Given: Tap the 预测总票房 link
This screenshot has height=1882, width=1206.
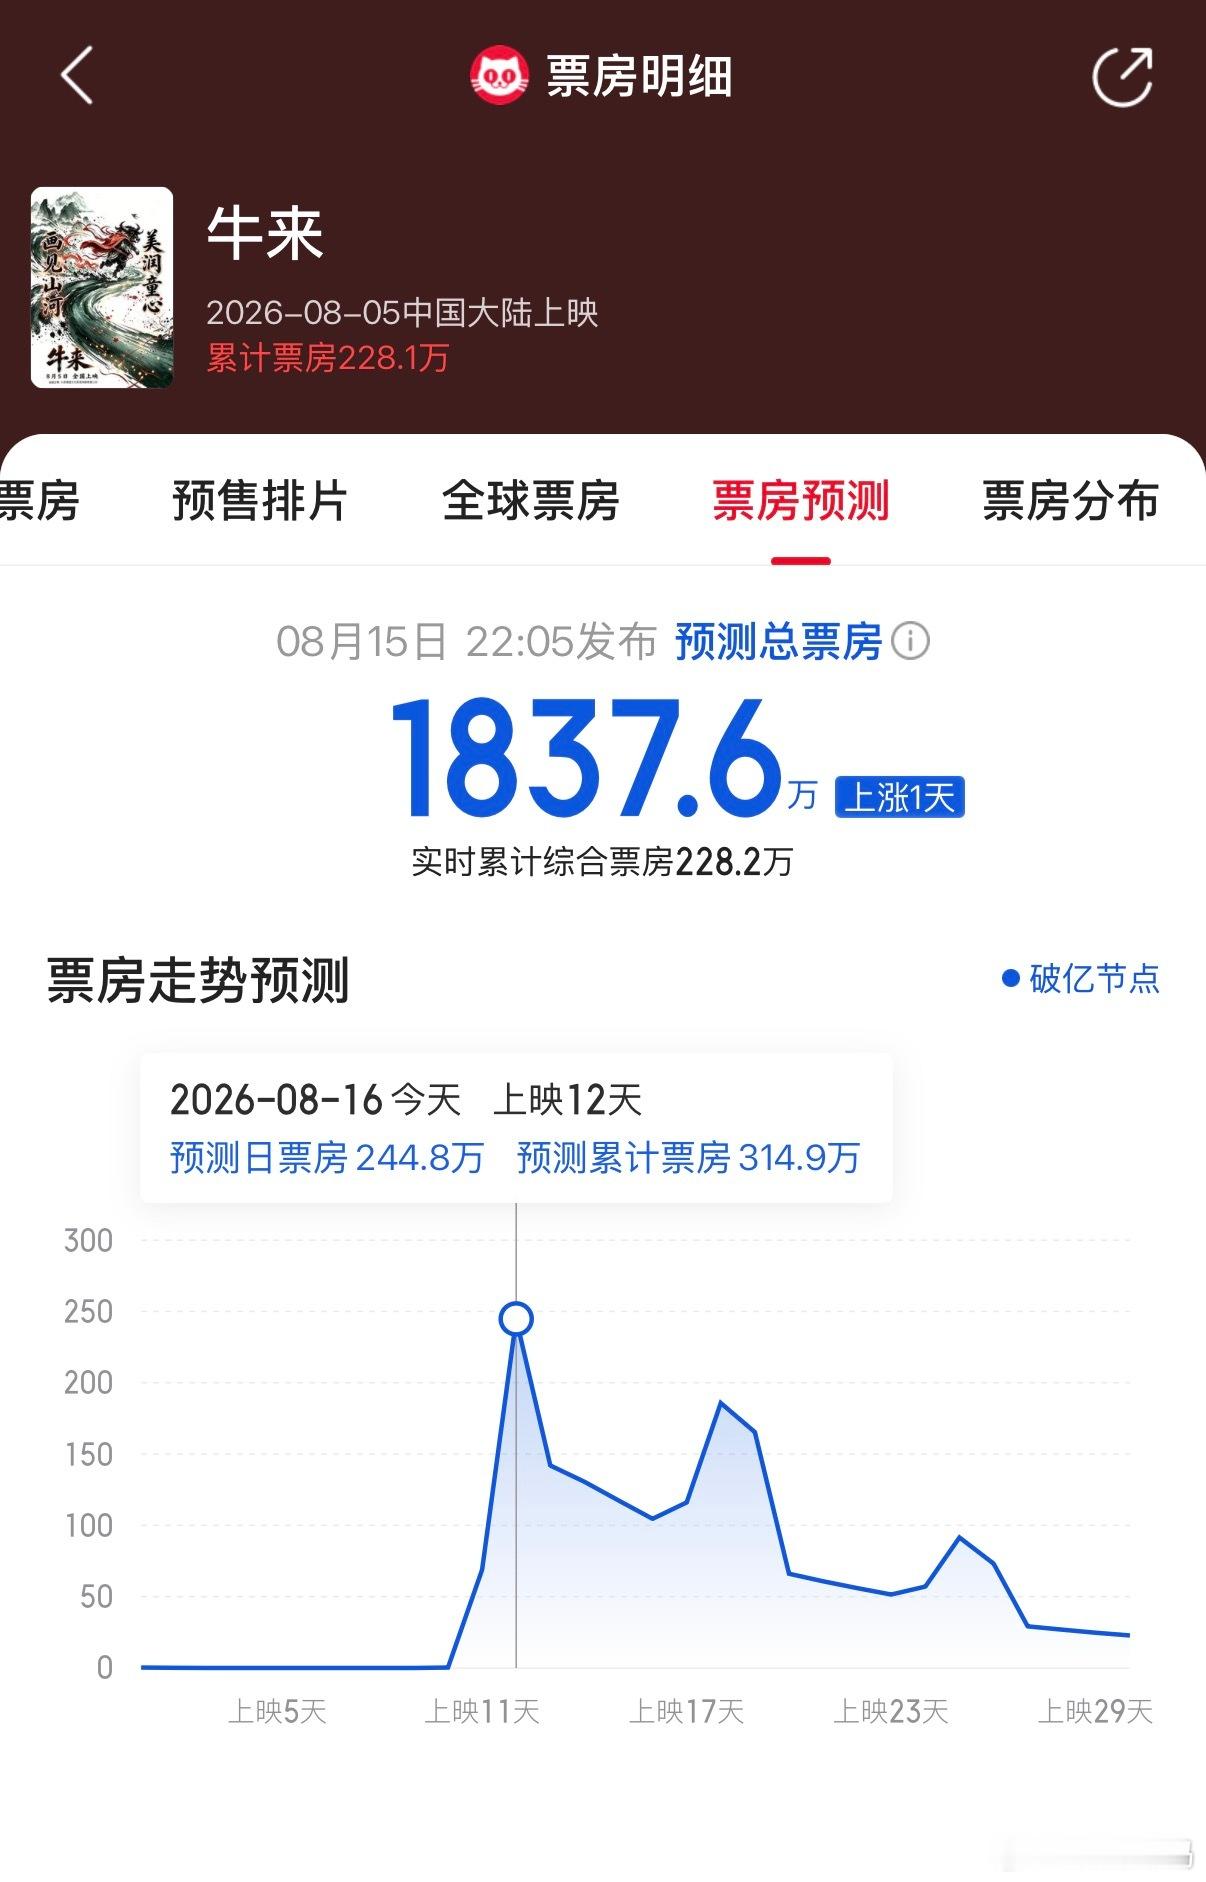Looking at the screenshot, I should tap(778, 642).
